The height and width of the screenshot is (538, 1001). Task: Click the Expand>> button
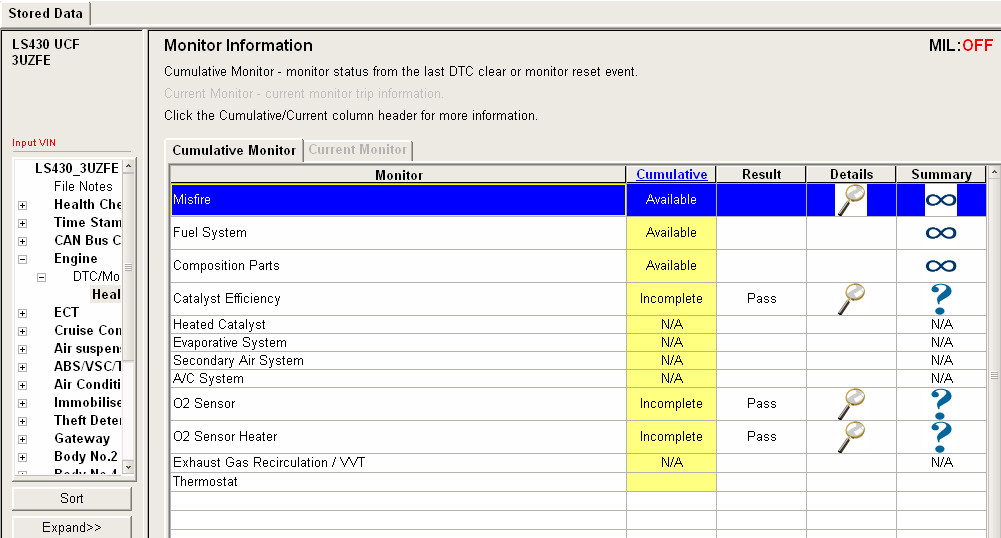71,527
